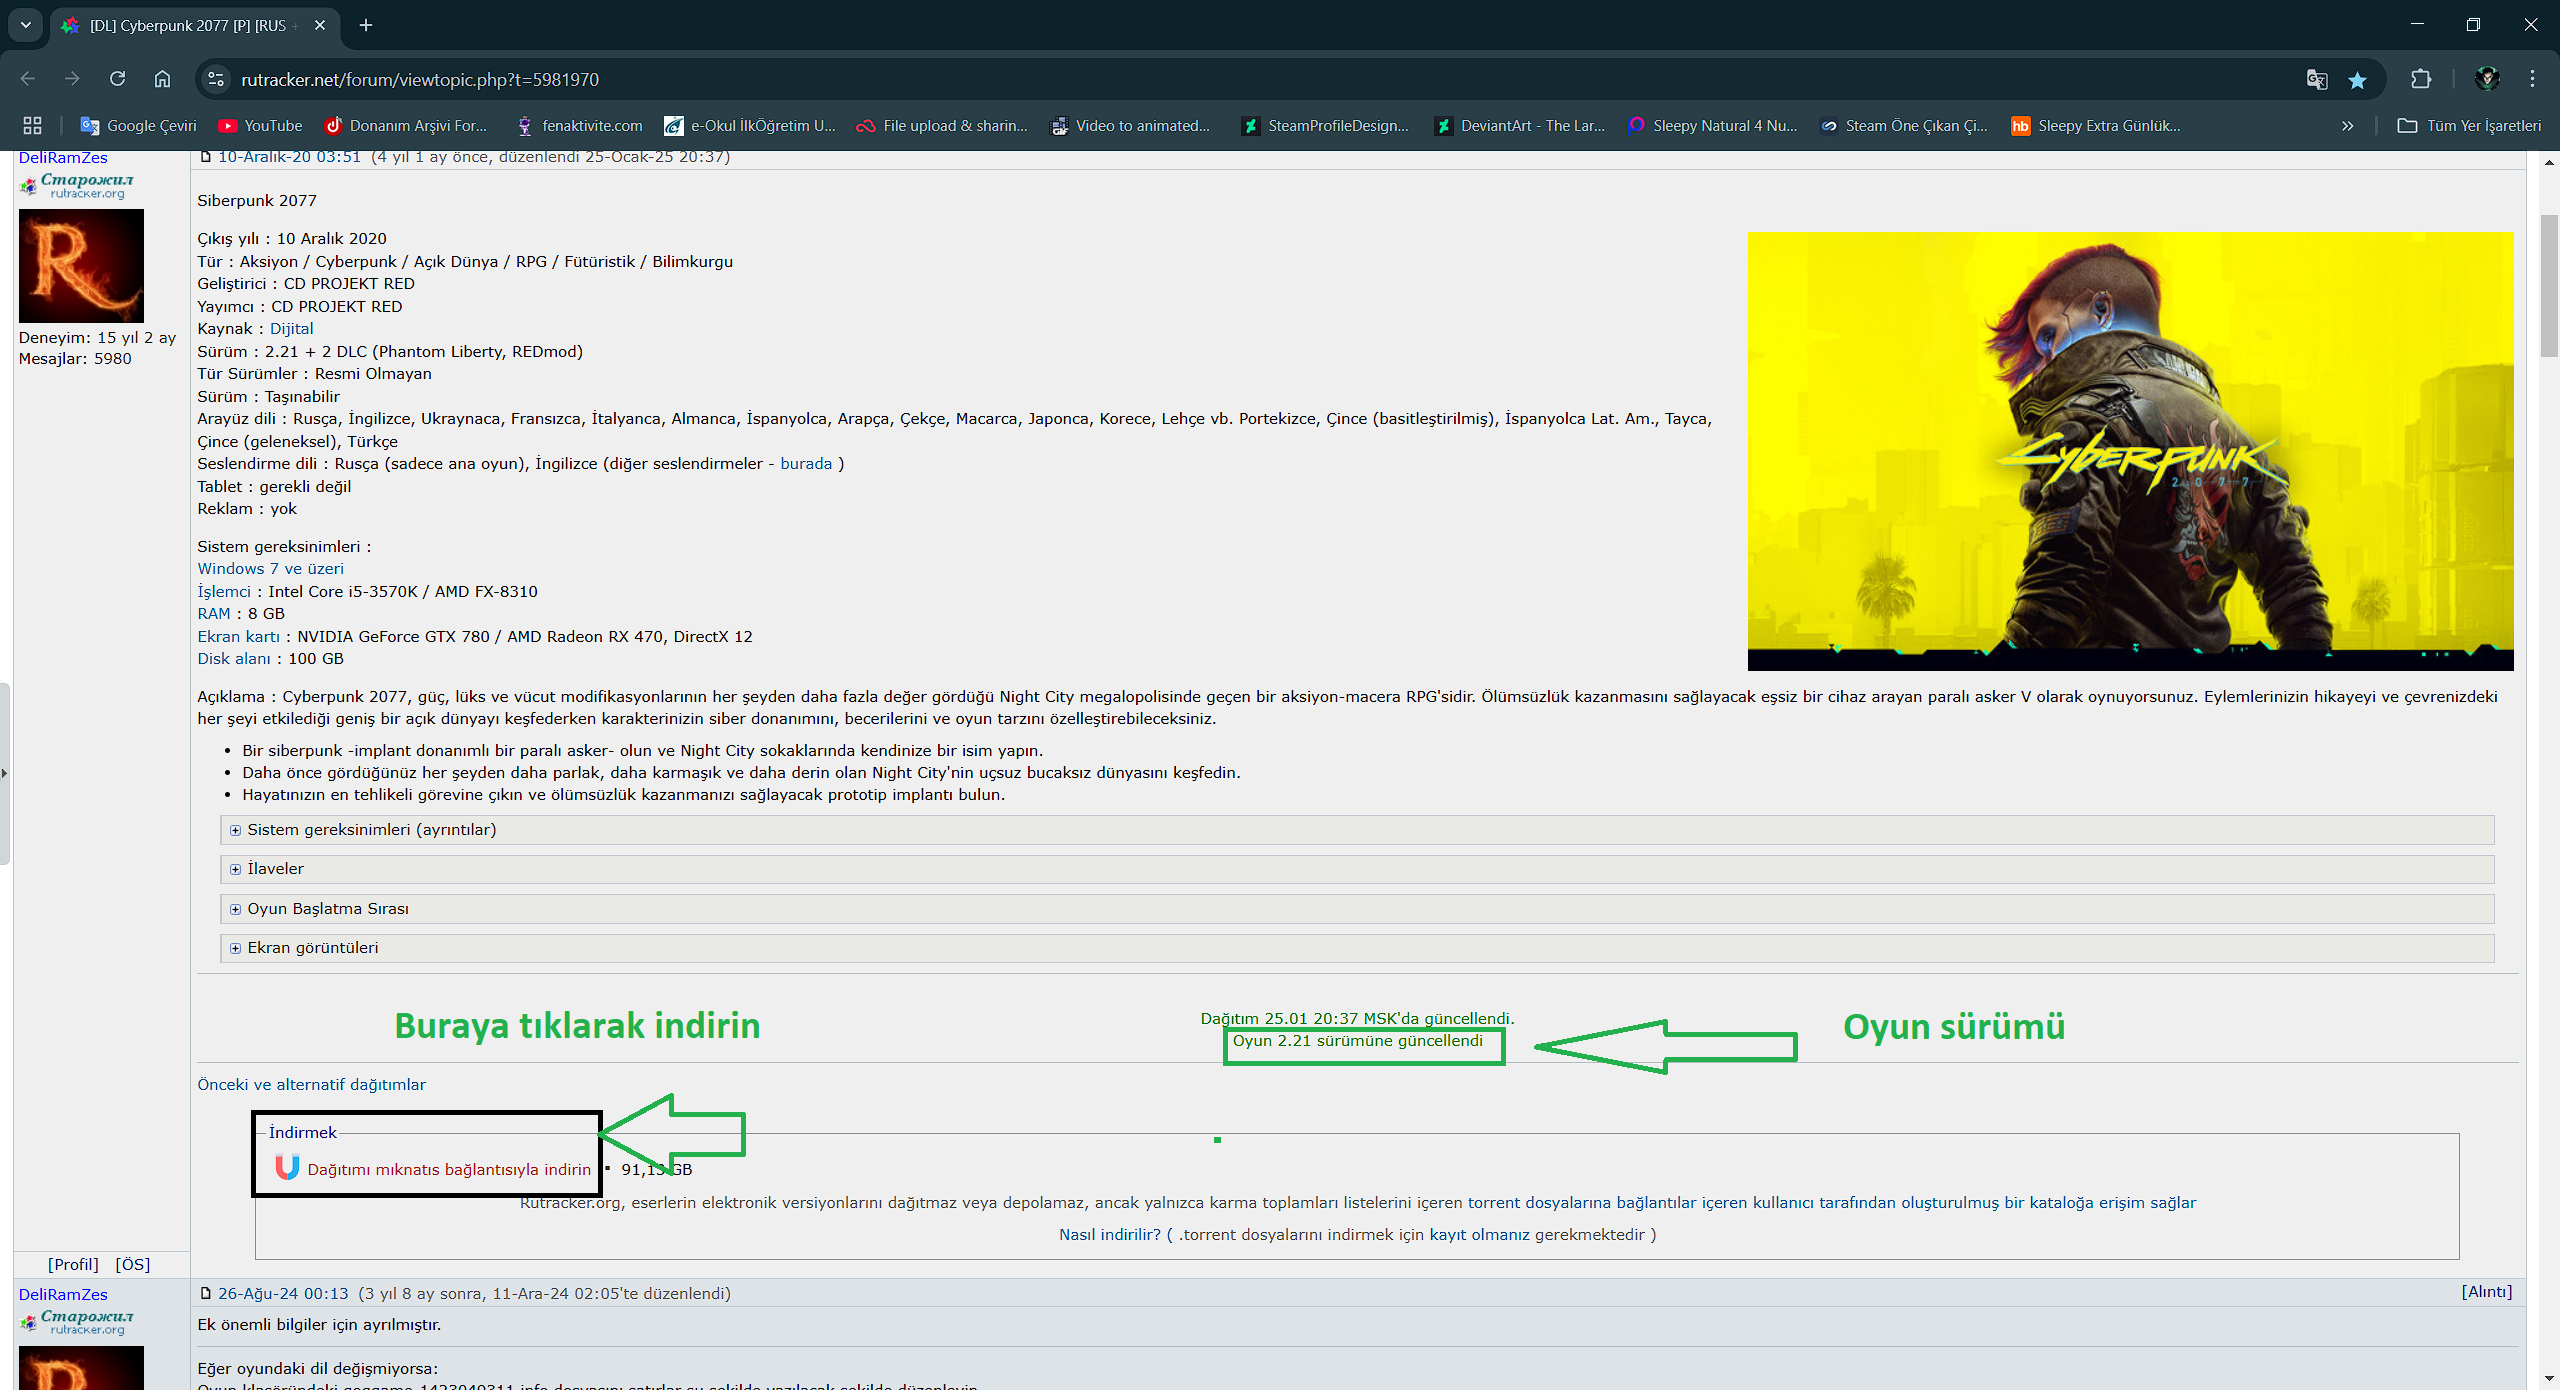Image resolution: width=2560 pixels, height=1390 pixels.
Task: Open the Chrome profile avatar
Action: click(x=2487, y=79)
